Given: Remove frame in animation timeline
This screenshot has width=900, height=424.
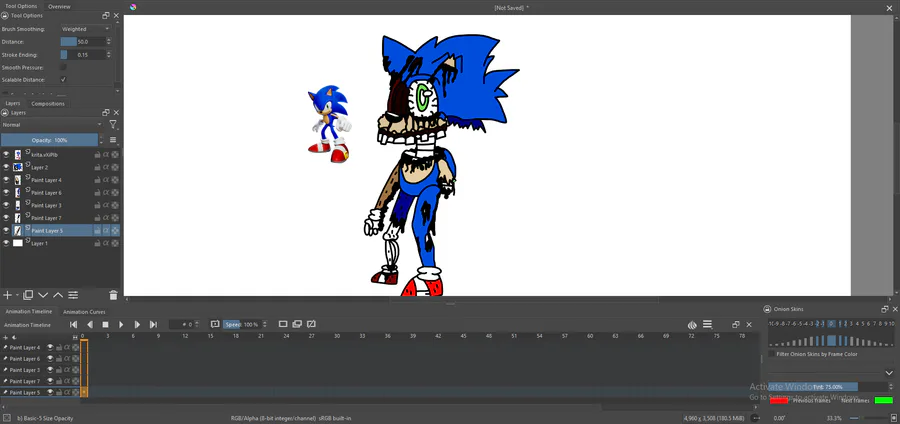Looking at the screenshot, I should tap(312, 324).
